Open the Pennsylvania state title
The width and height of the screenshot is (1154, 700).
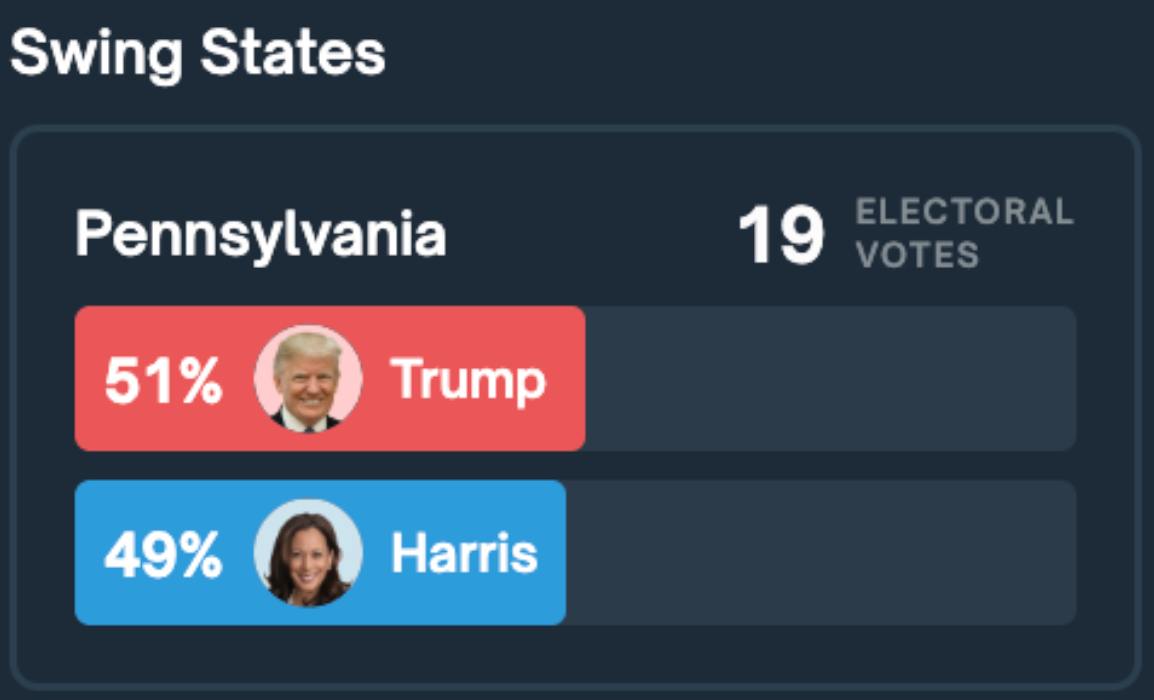tap(261, 234)
